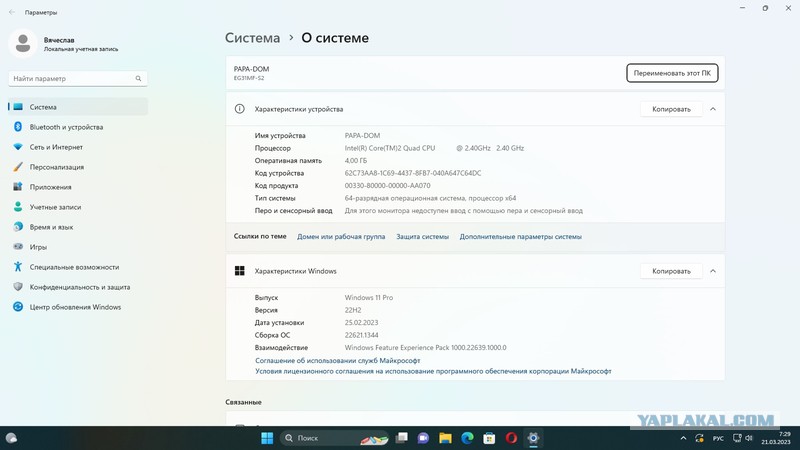This screenshot has width=800, height=450.
Task: Open the weather widget on the taskbar
Action: (x=11, y=438)
